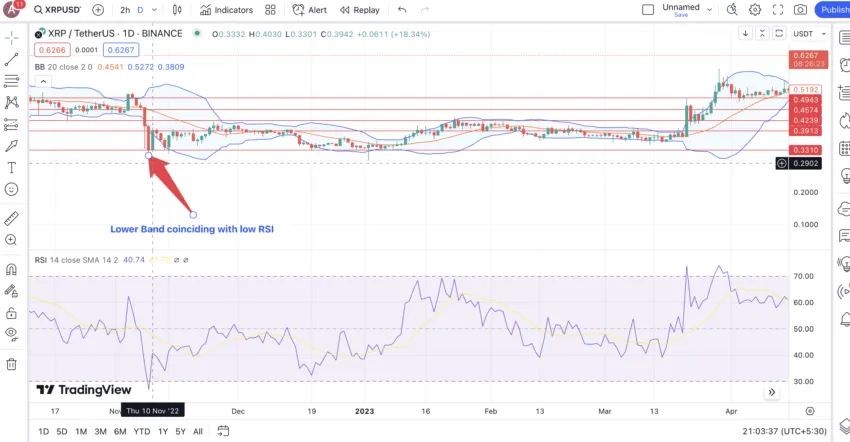Select the D daily interval
This screenshot has width=850, height=442.
(140, 10)
